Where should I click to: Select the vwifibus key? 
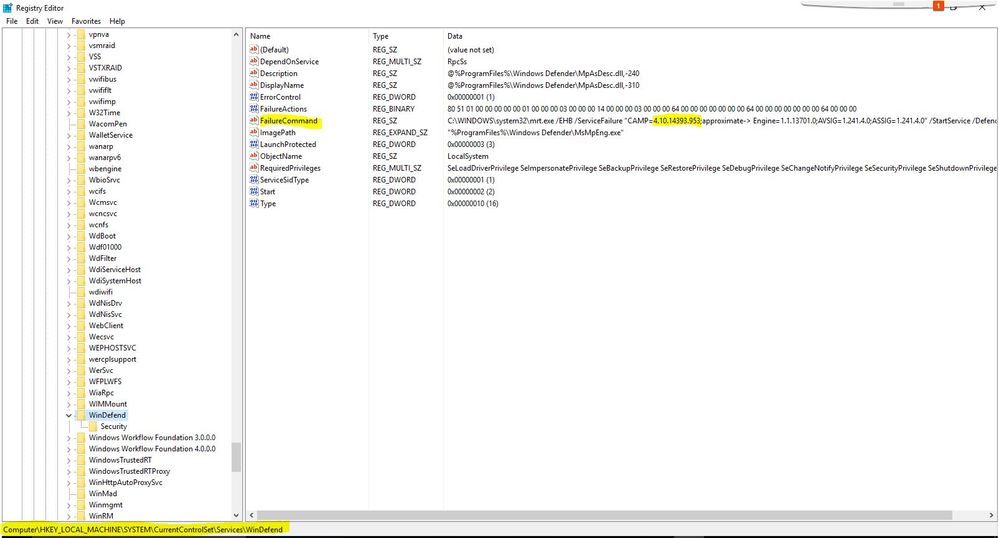(x=103, y=79)
